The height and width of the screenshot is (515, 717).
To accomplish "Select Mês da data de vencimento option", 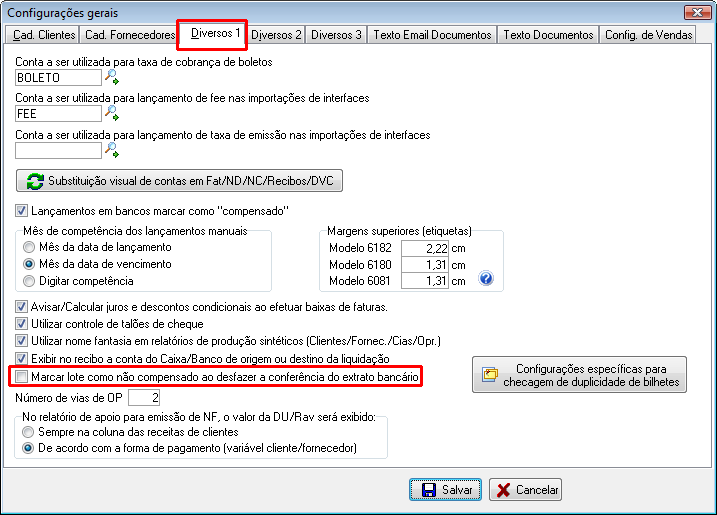I will tap(29, 264).
